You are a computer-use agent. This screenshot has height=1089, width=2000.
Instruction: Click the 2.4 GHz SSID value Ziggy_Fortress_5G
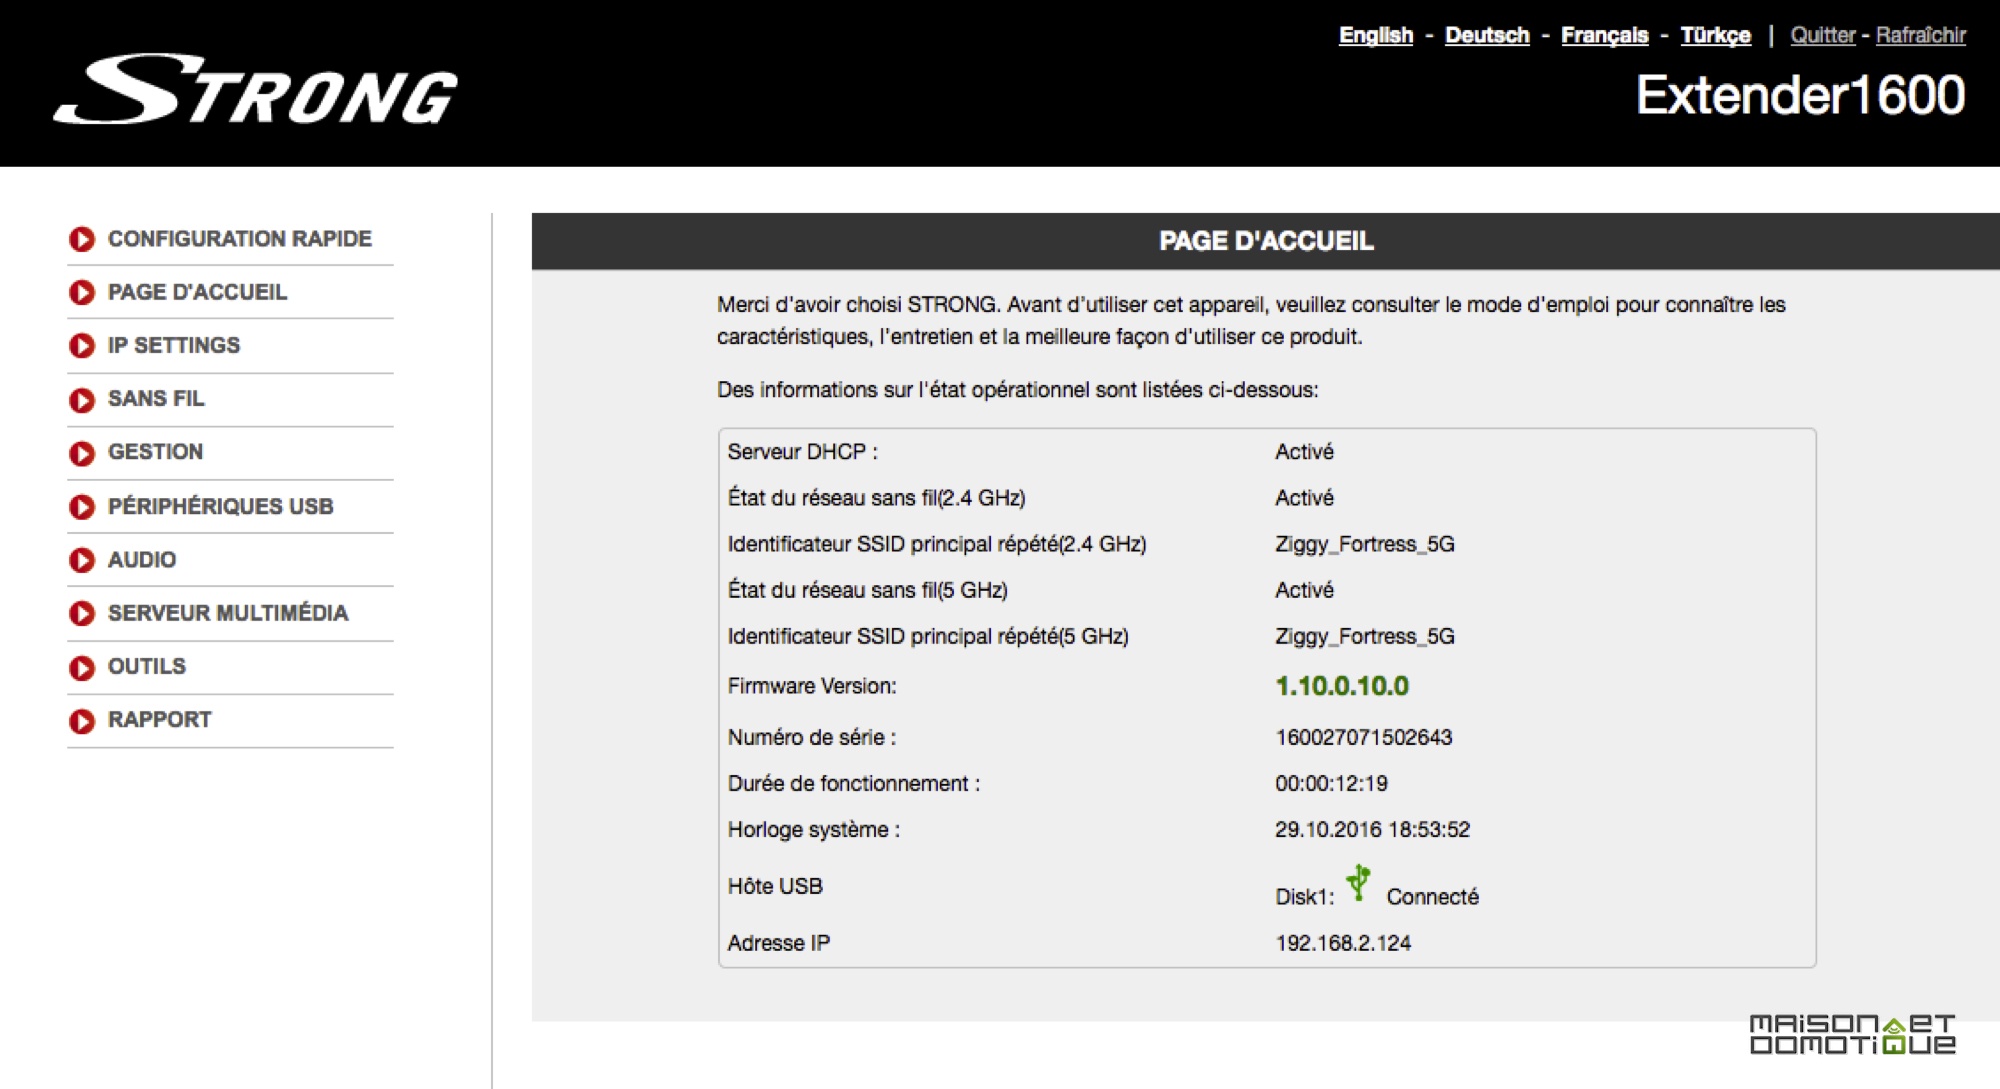click(x=1365, y=544)
